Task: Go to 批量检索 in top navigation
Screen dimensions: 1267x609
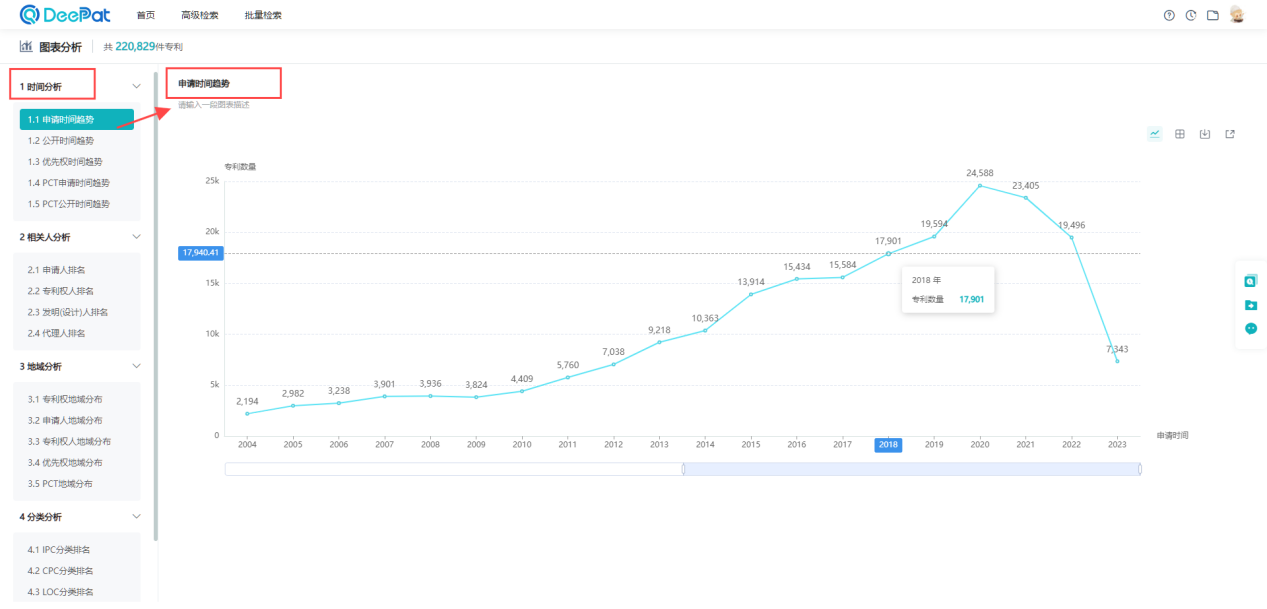Action: (x=263, y=16)
